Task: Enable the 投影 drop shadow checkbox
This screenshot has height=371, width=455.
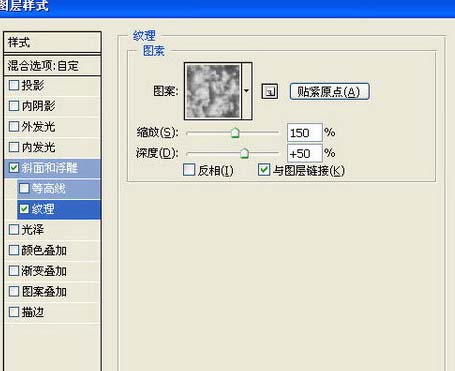Action: (14, 85)
